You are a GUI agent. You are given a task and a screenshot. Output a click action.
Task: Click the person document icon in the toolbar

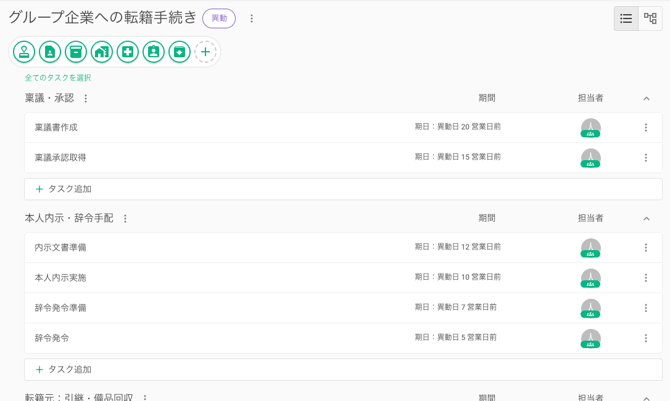(50, 52)
